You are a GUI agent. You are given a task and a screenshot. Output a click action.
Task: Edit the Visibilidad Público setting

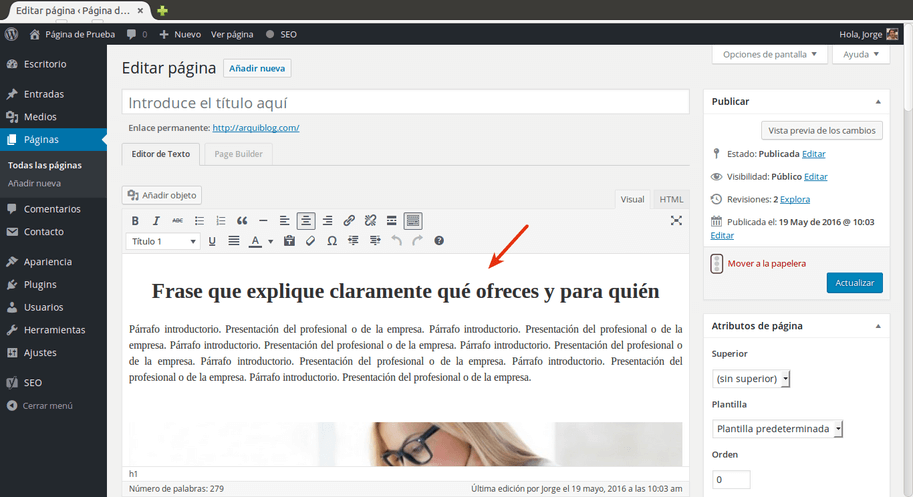coord(815,177)
